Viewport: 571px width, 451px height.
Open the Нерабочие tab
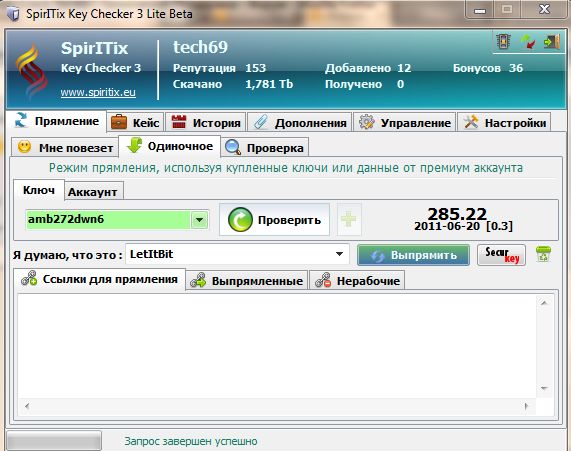pyautogui.click(x=357, y=281)
